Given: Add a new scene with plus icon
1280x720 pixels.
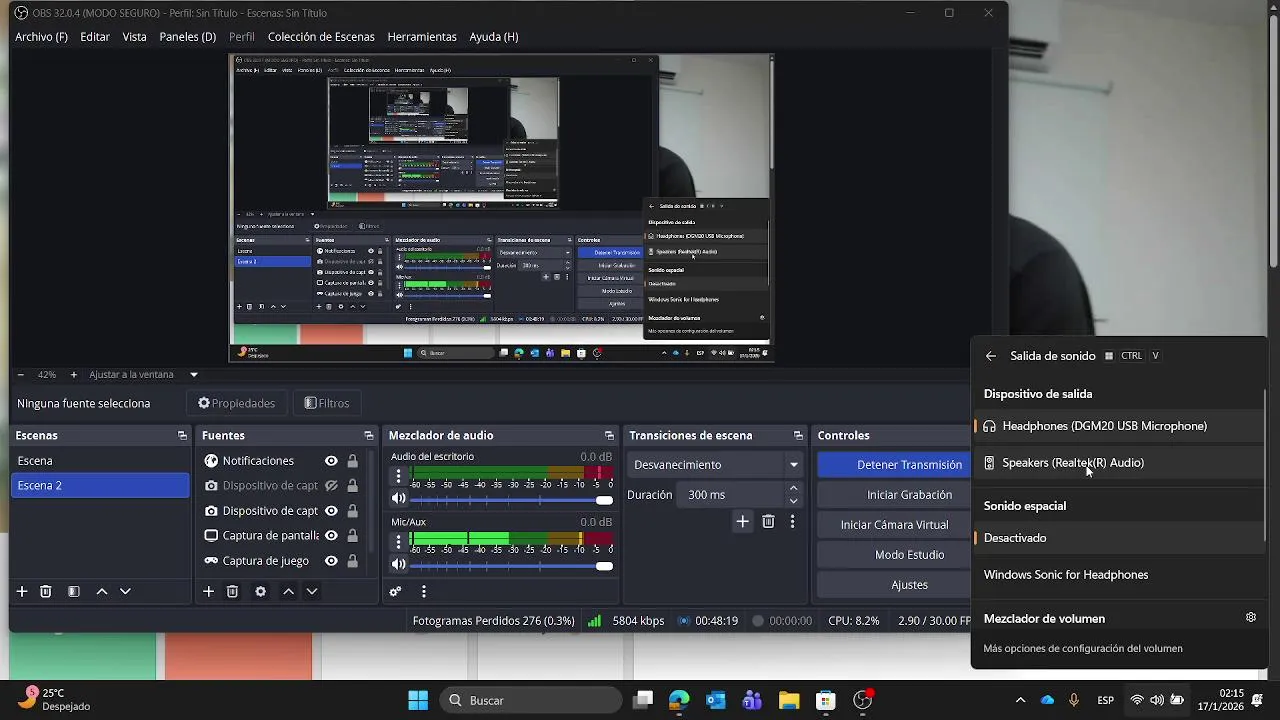Looking at the screenshot, I should pos(22,591).
